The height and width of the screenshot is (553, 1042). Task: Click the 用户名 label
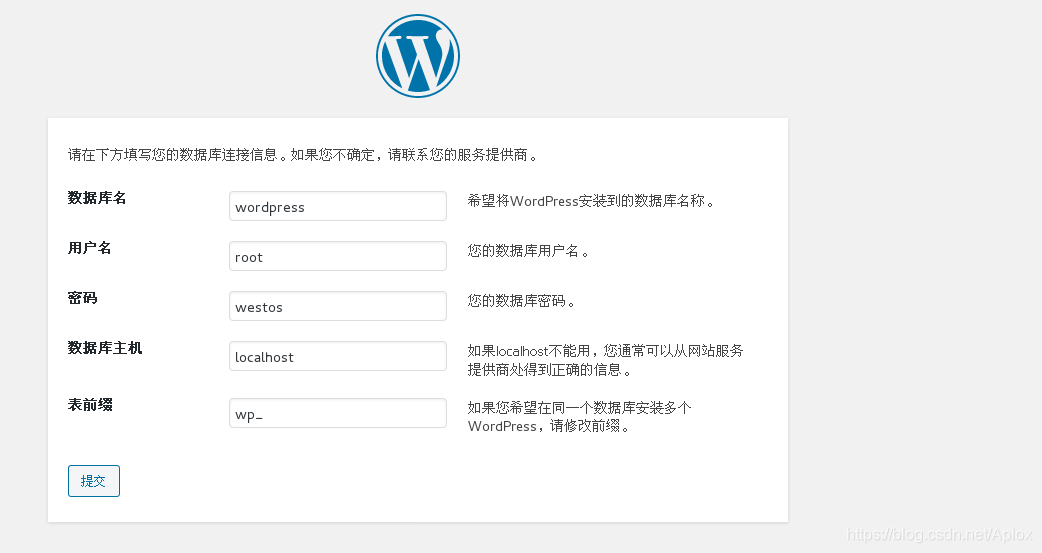point(90,248)
